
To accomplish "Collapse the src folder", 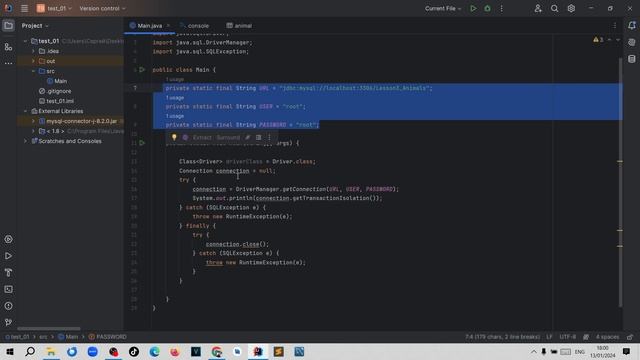I will (x=33, y=71).
